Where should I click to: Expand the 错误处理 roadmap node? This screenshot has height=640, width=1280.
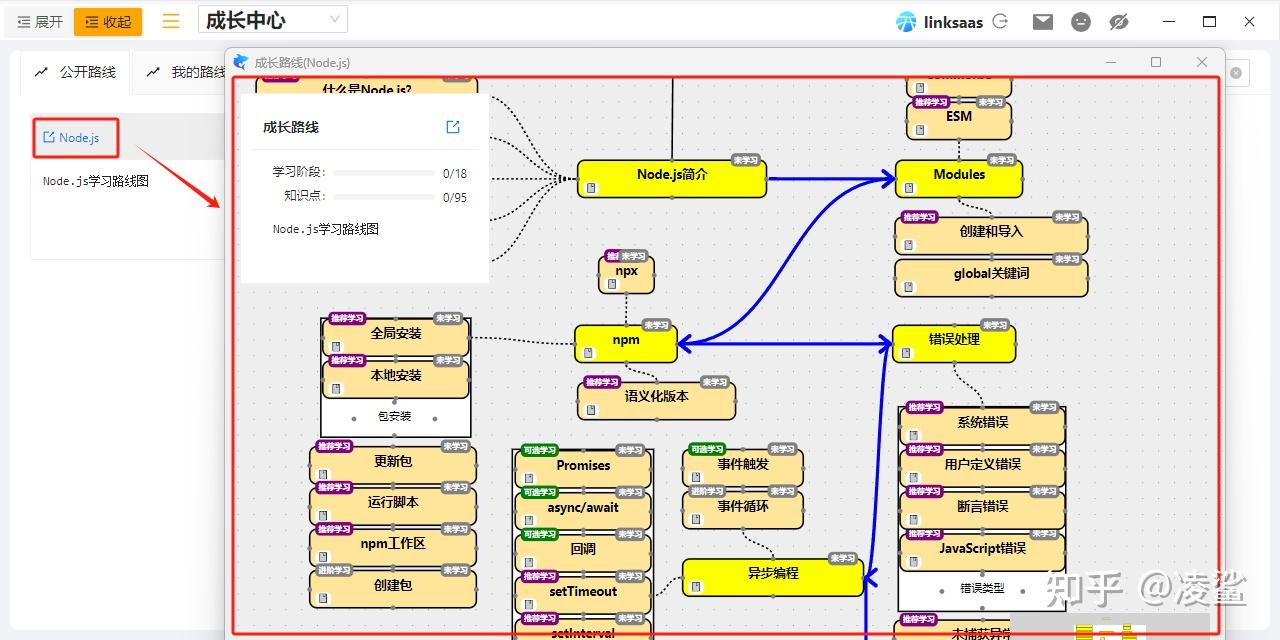pos(953,341)
